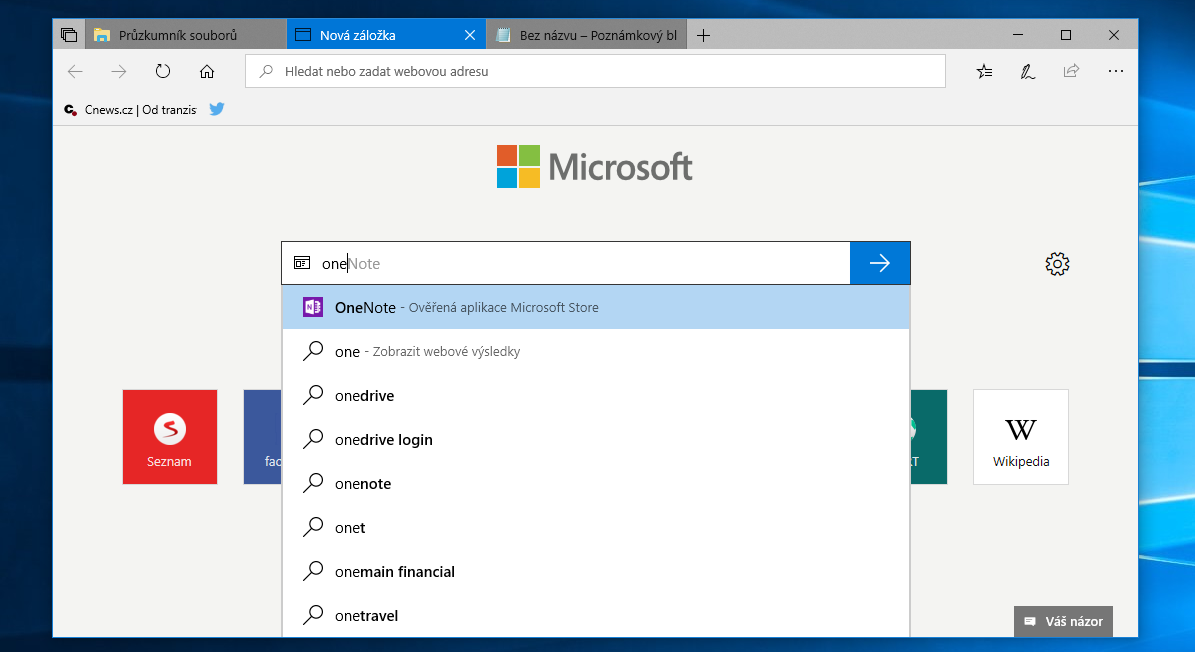Click the blue search arrow button

[879, 263]
